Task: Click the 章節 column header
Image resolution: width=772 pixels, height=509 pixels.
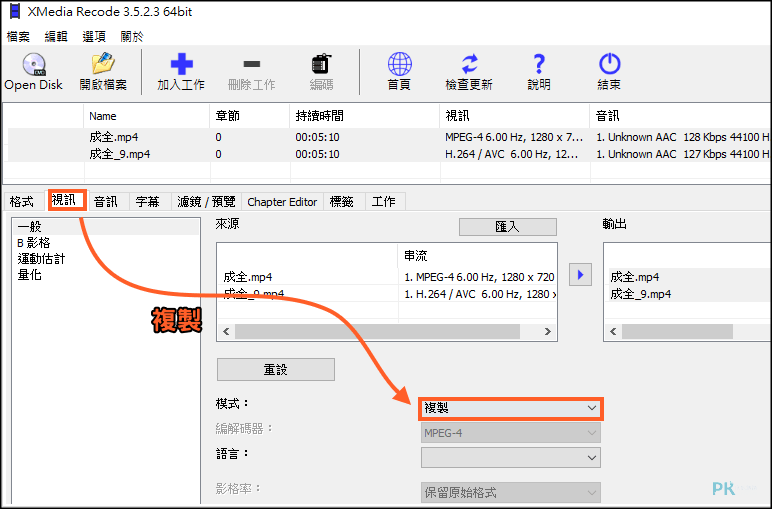Action: point(250,116)
